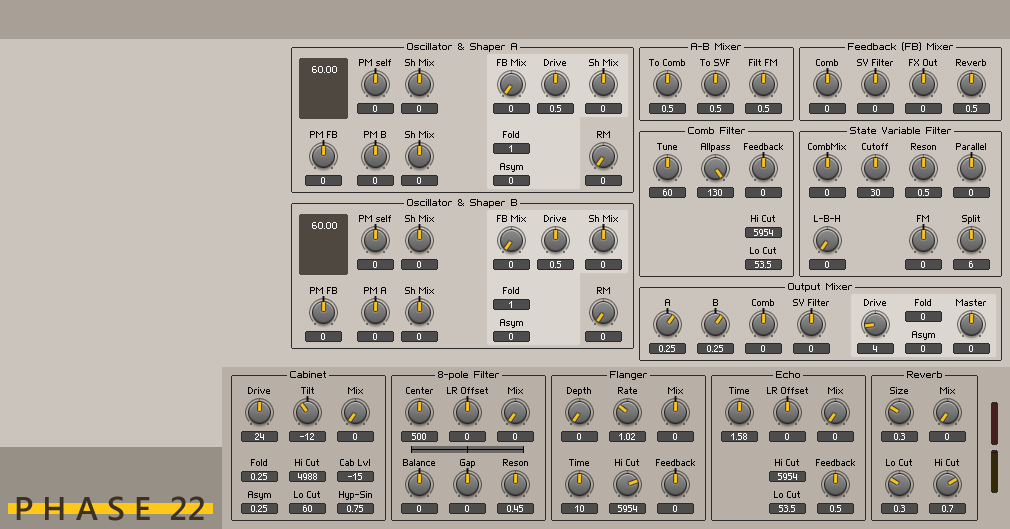Click the SV Filter knob in Output Mixer
The width and height of the screenshot is (1010, 529).
811,324
